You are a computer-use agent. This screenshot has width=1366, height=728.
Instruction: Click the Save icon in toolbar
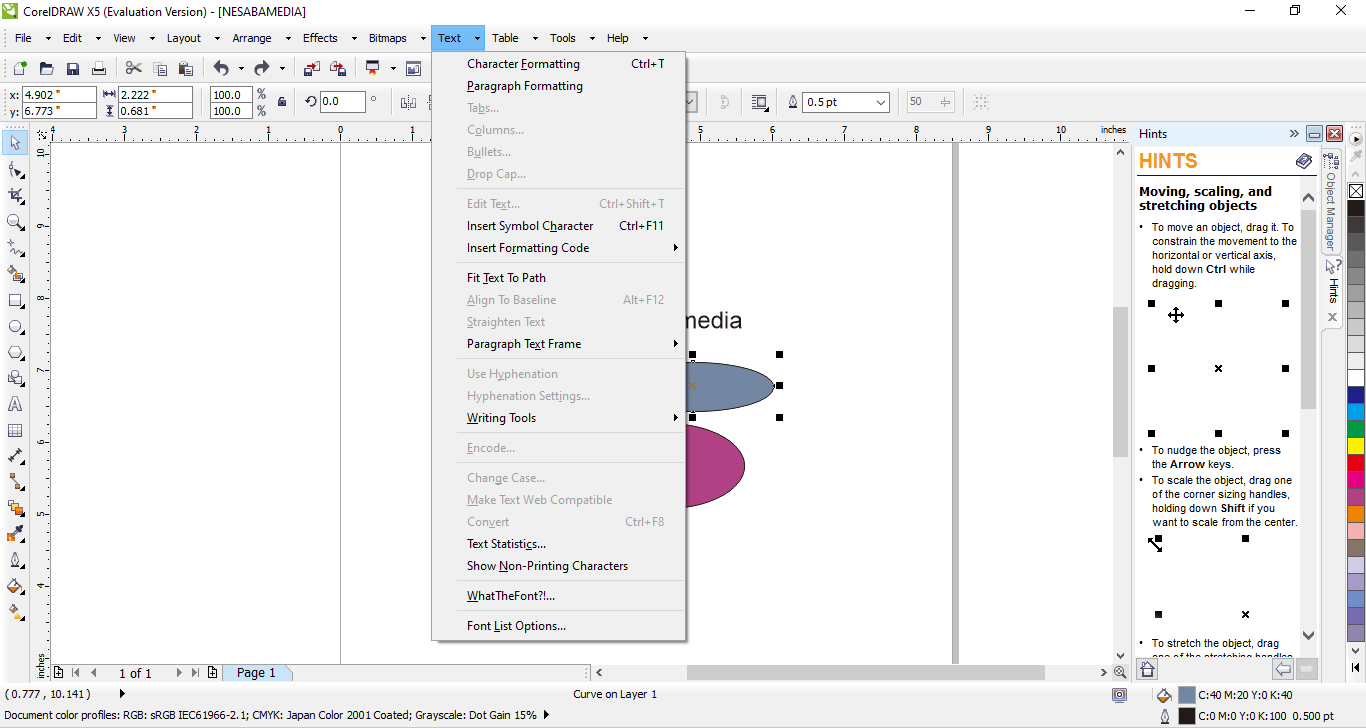(72, 69)
